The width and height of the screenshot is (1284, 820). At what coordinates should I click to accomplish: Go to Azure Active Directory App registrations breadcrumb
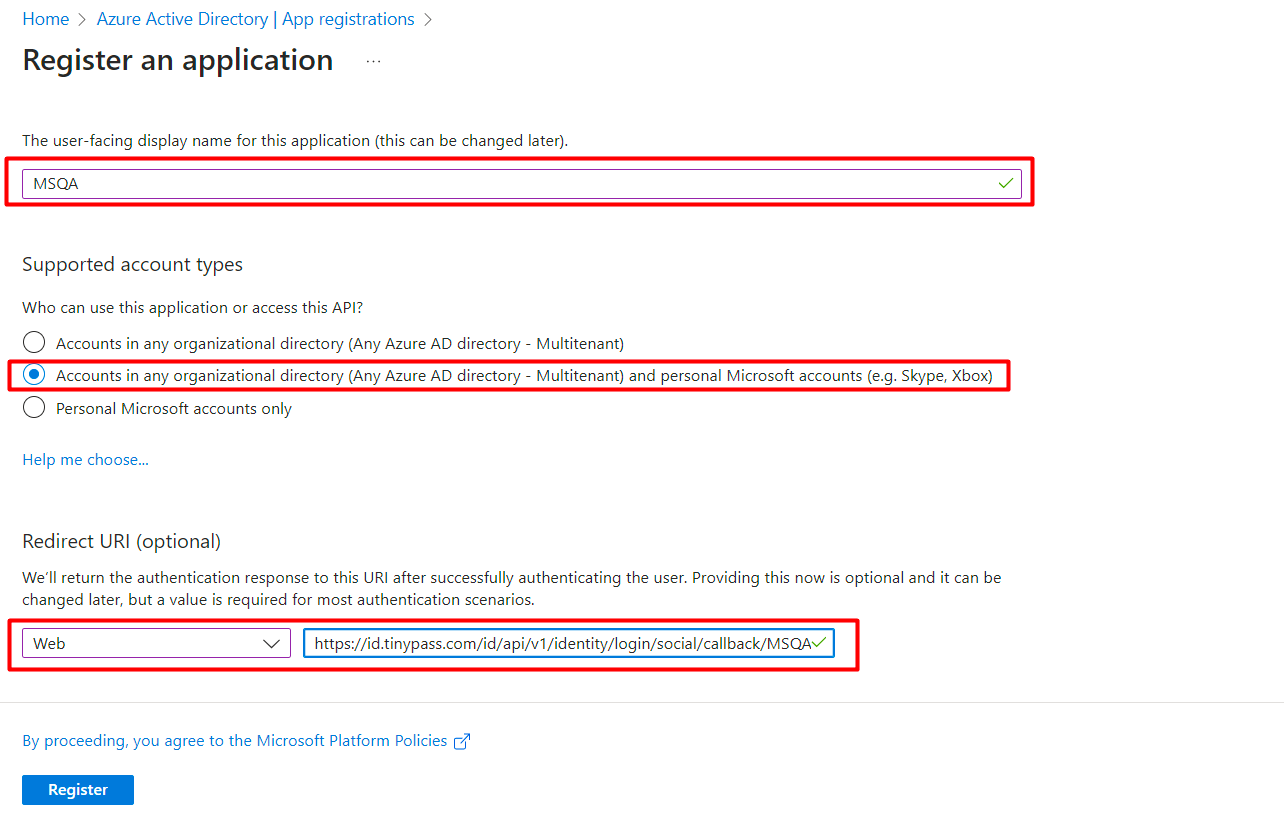[x=255, y=19]
